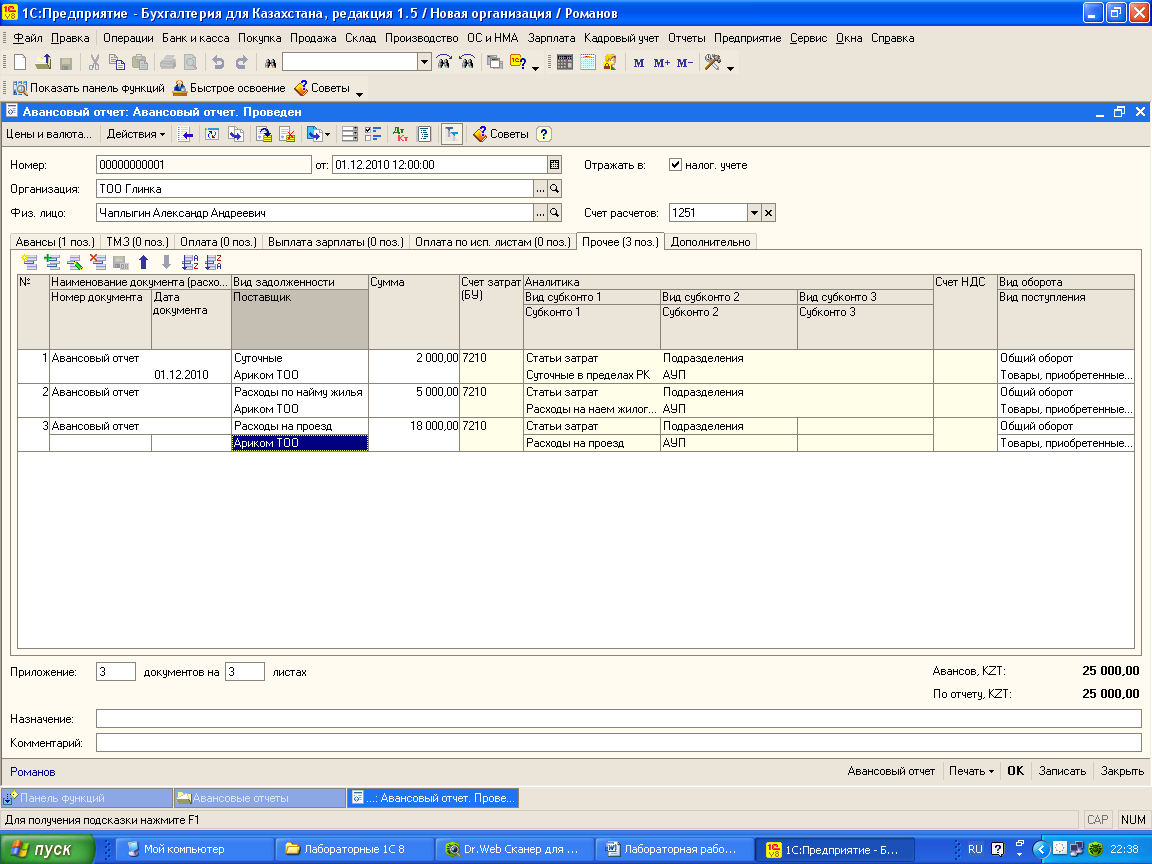The height and width of the screenshot is (864, 1152).
Task: Click the Физ. лицо select ellipsis button
Action: pyautogui.click(x=540, y=213)
